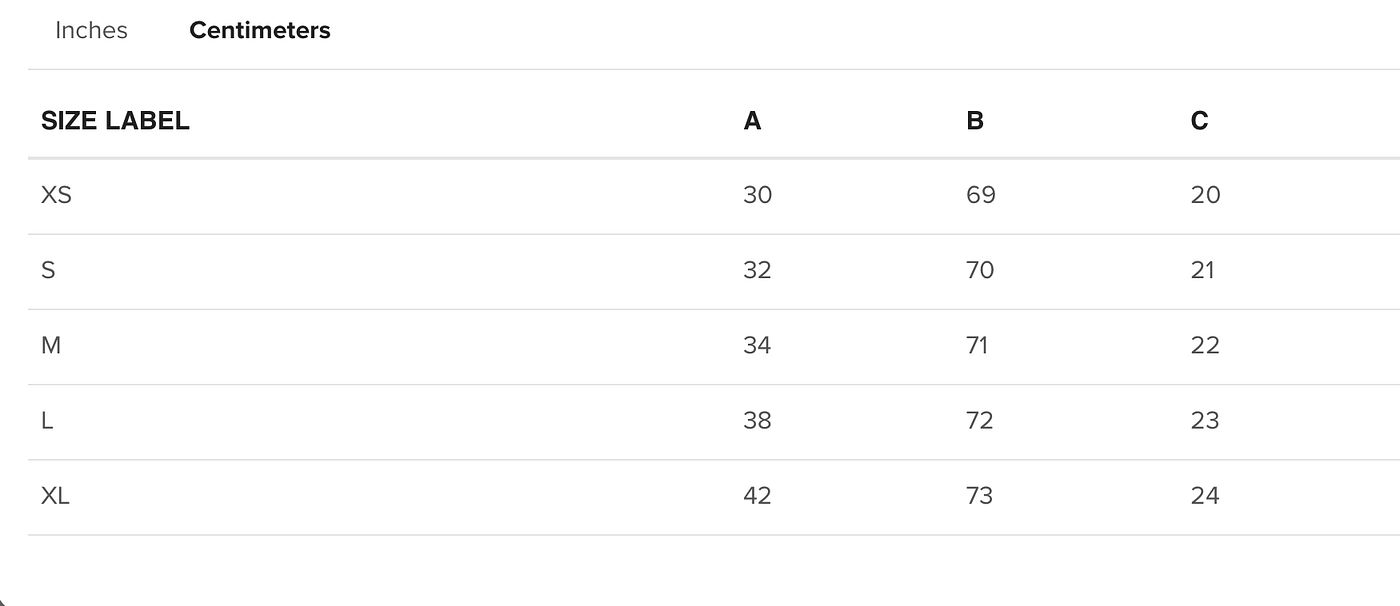Click column header C
Screen dimensions: 1400x606
coord(1199,121)
